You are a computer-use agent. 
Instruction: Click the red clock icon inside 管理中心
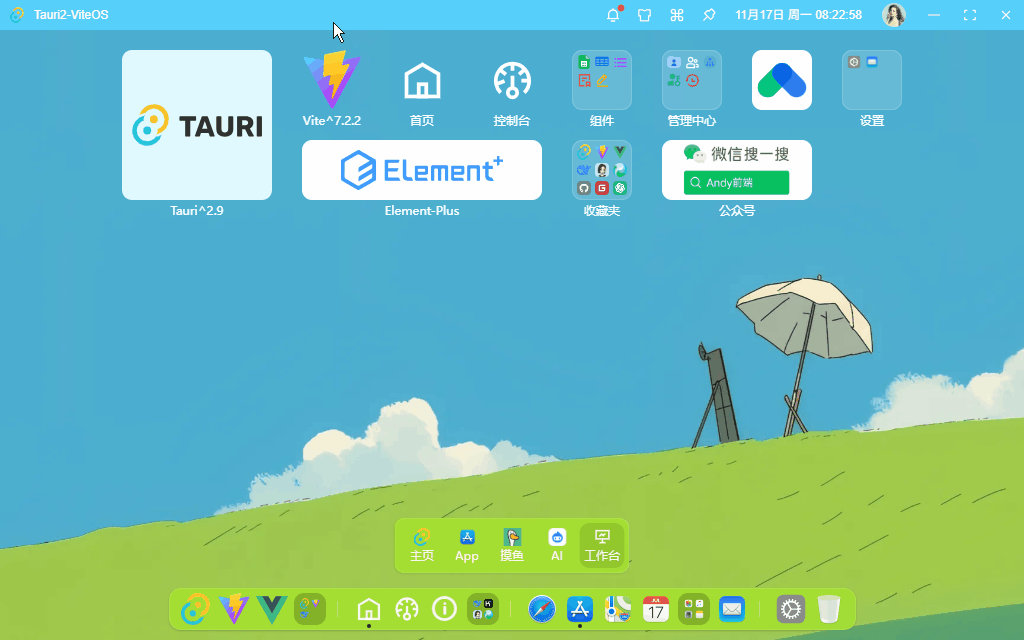(692, 80)
